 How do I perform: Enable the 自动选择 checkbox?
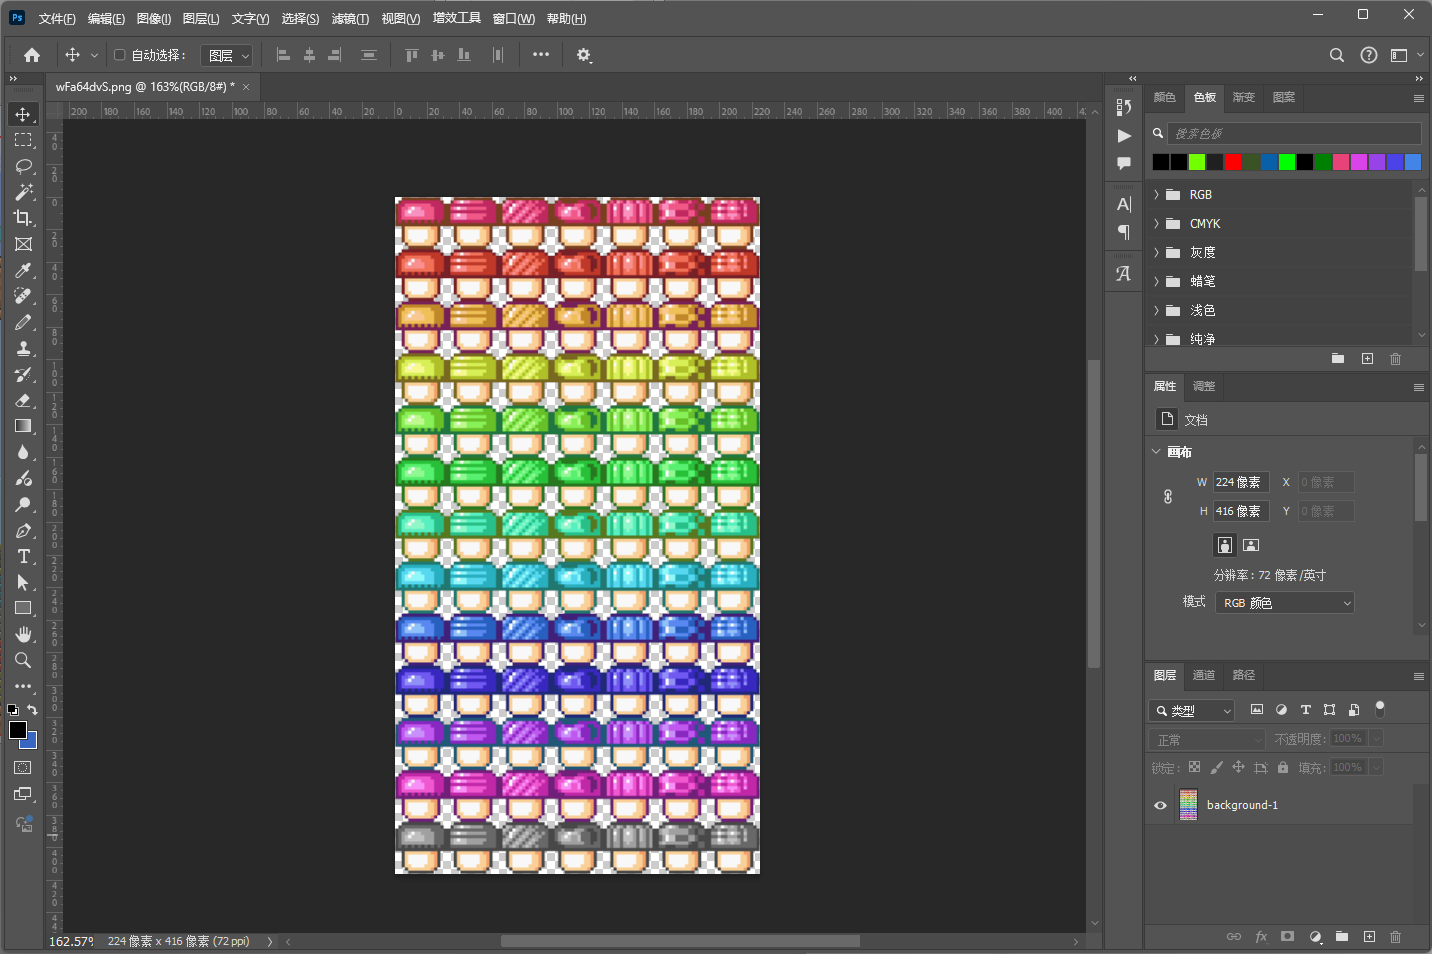click(120, 55)
